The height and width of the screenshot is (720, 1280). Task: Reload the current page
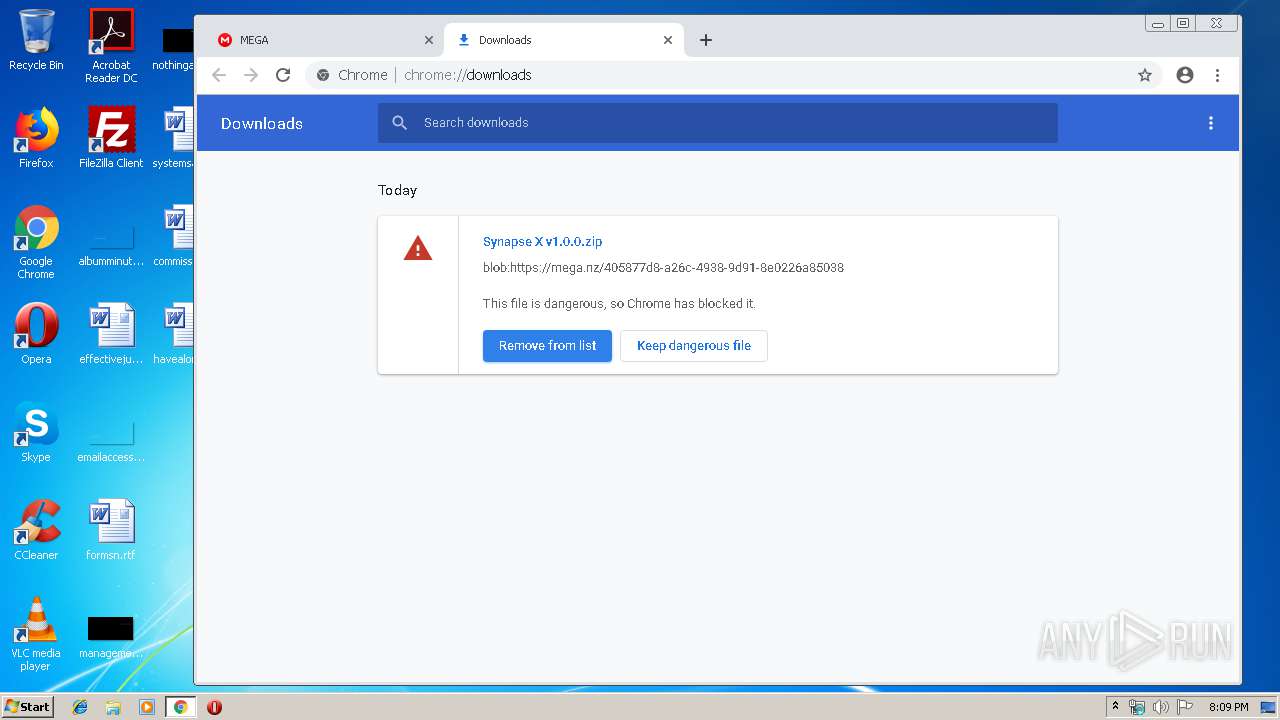(283, 75)
